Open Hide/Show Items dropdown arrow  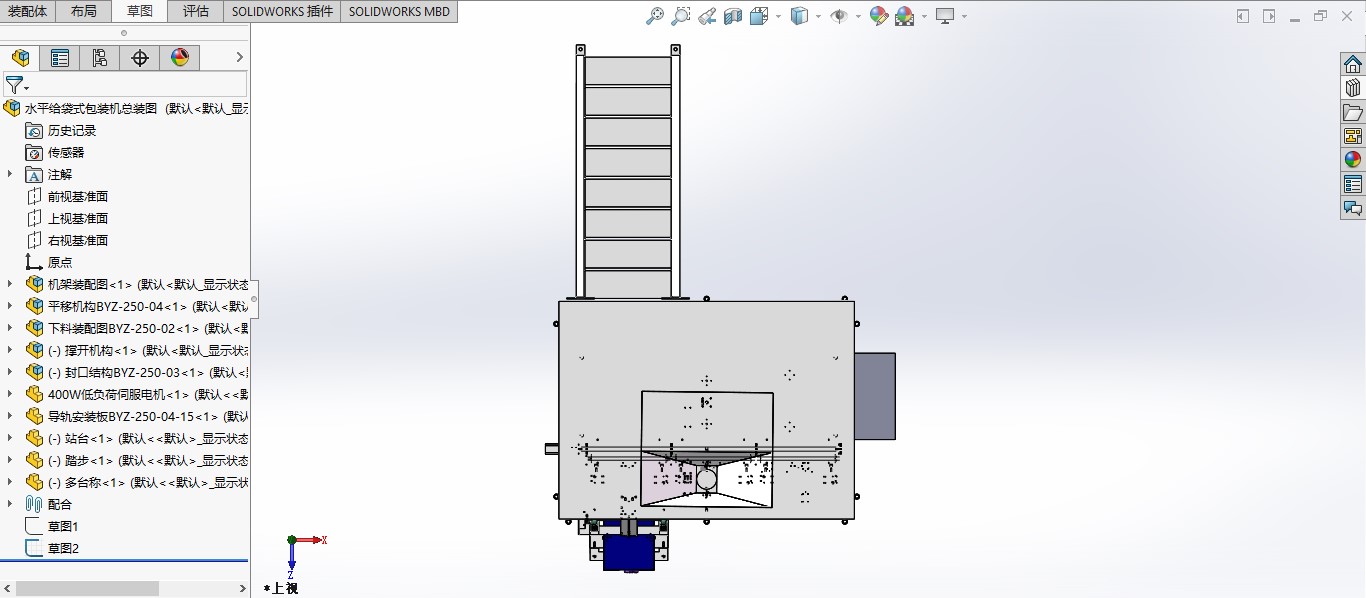[858, 16]
